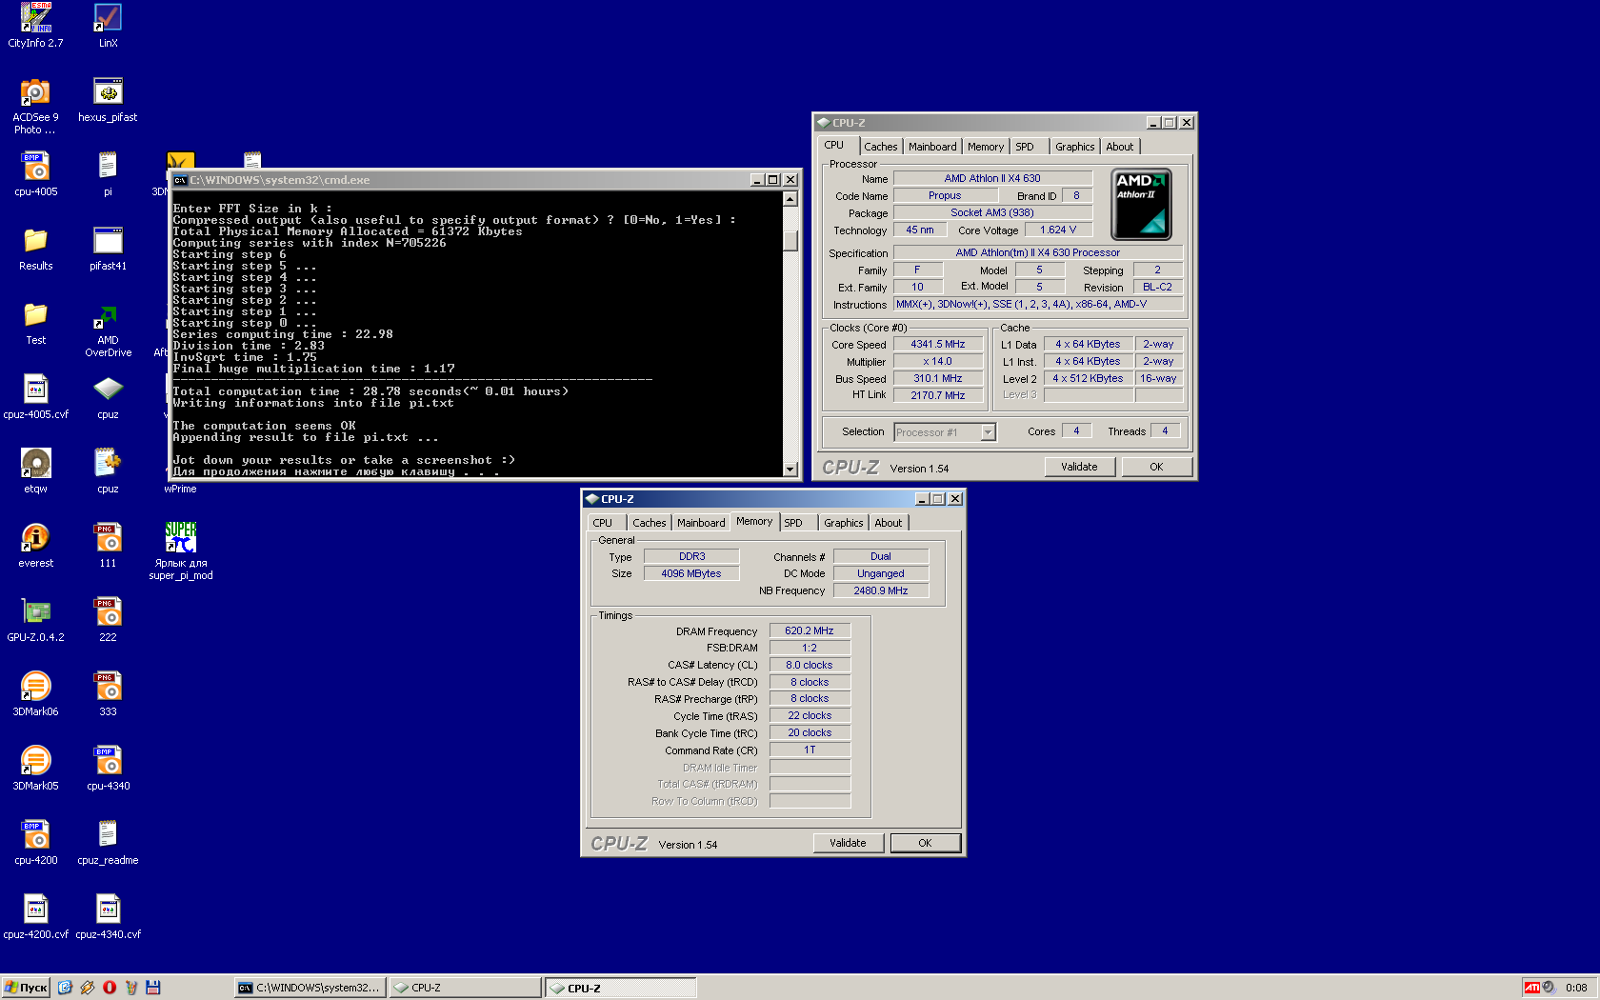This screenshot has height=1000, width=1600.
Task: Click the system tray clock 0:08
Action: pos(1576,987)
